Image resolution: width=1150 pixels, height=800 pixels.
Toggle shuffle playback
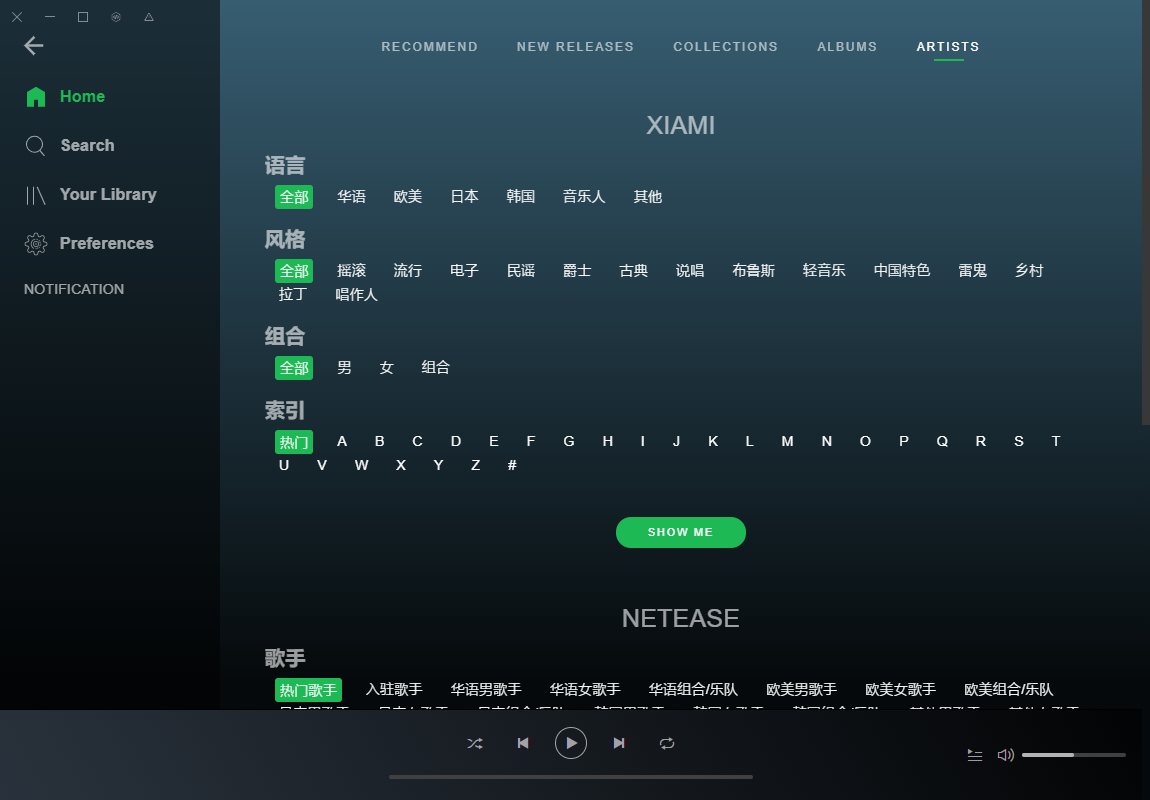click(475, 744)
